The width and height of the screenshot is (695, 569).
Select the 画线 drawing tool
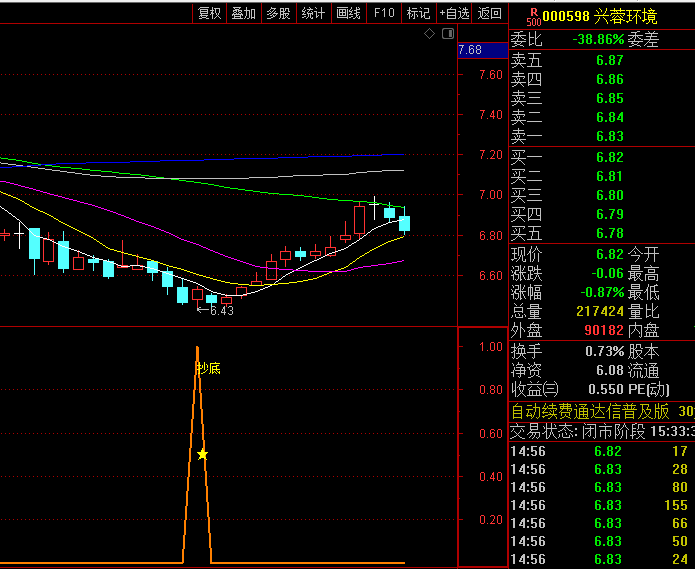pyautogui.click(x=348, y=13)
